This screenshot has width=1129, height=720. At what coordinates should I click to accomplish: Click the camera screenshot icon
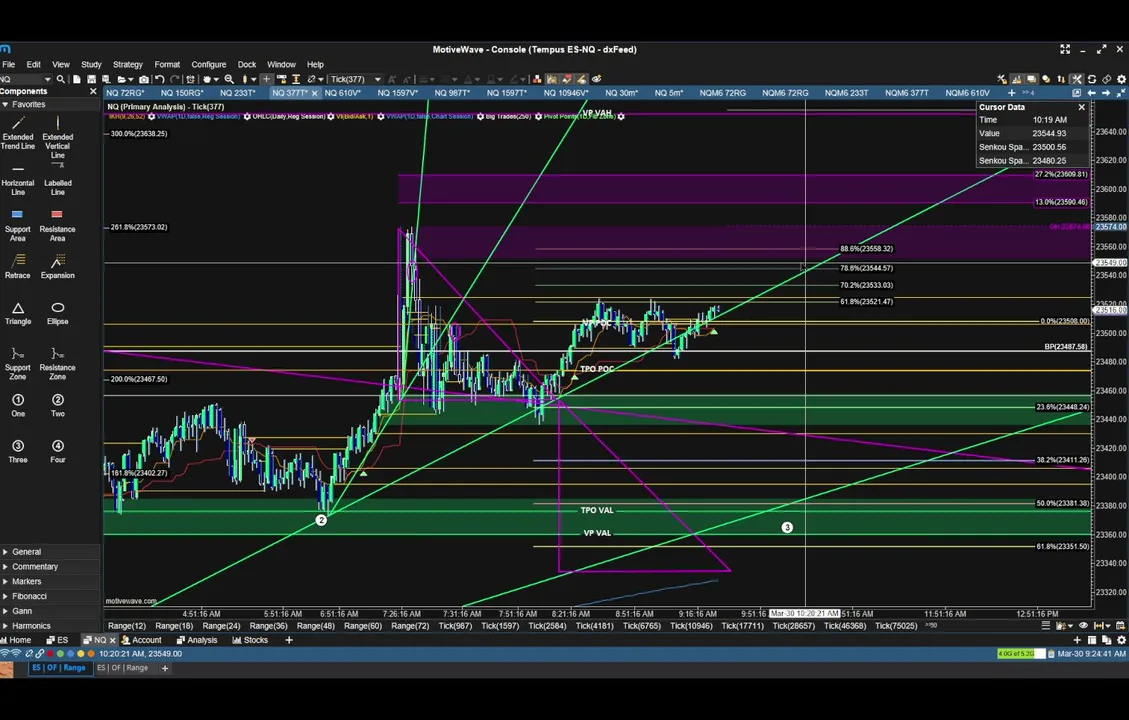point(144,79)
